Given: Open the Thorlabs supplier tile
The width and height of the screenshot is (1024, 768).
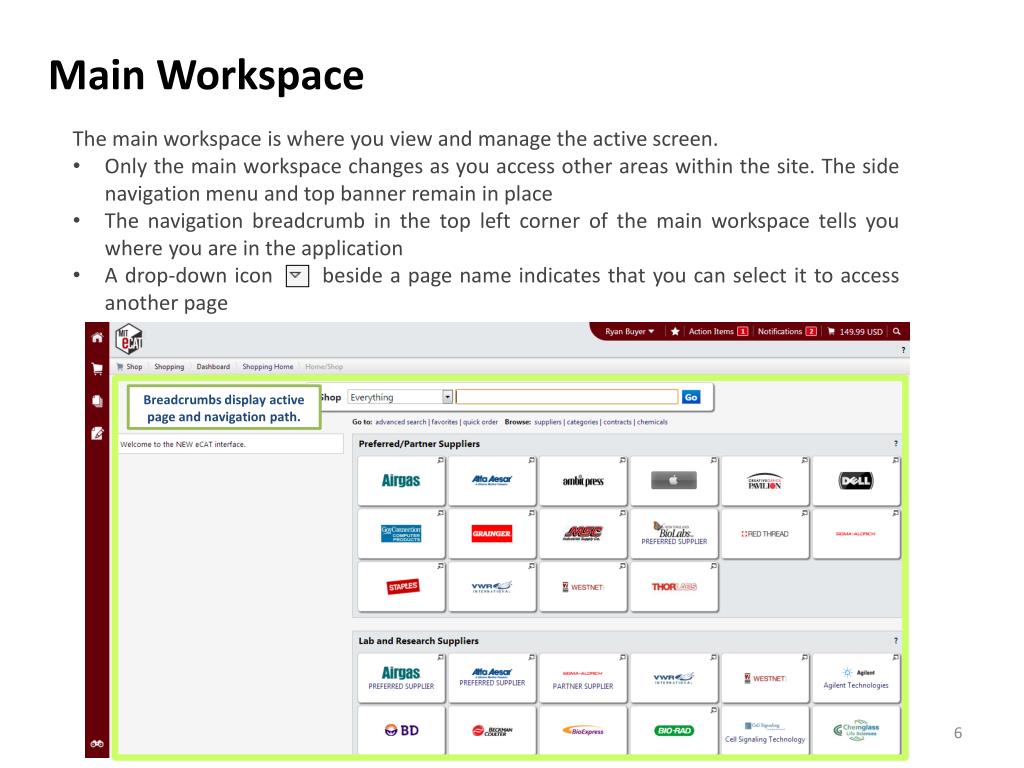Looking at the screenshot, I should coord(674,586).
